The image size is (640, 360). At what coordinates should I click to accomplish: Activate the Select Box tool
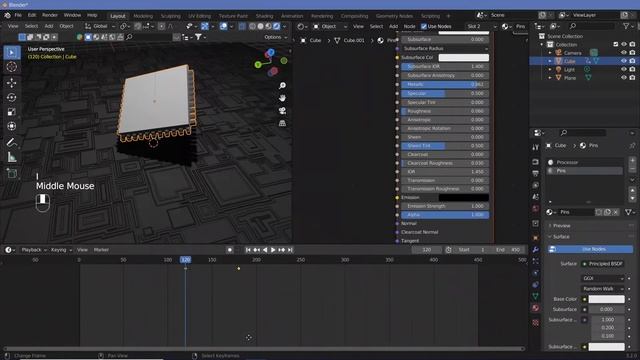[x=11, y=53]
